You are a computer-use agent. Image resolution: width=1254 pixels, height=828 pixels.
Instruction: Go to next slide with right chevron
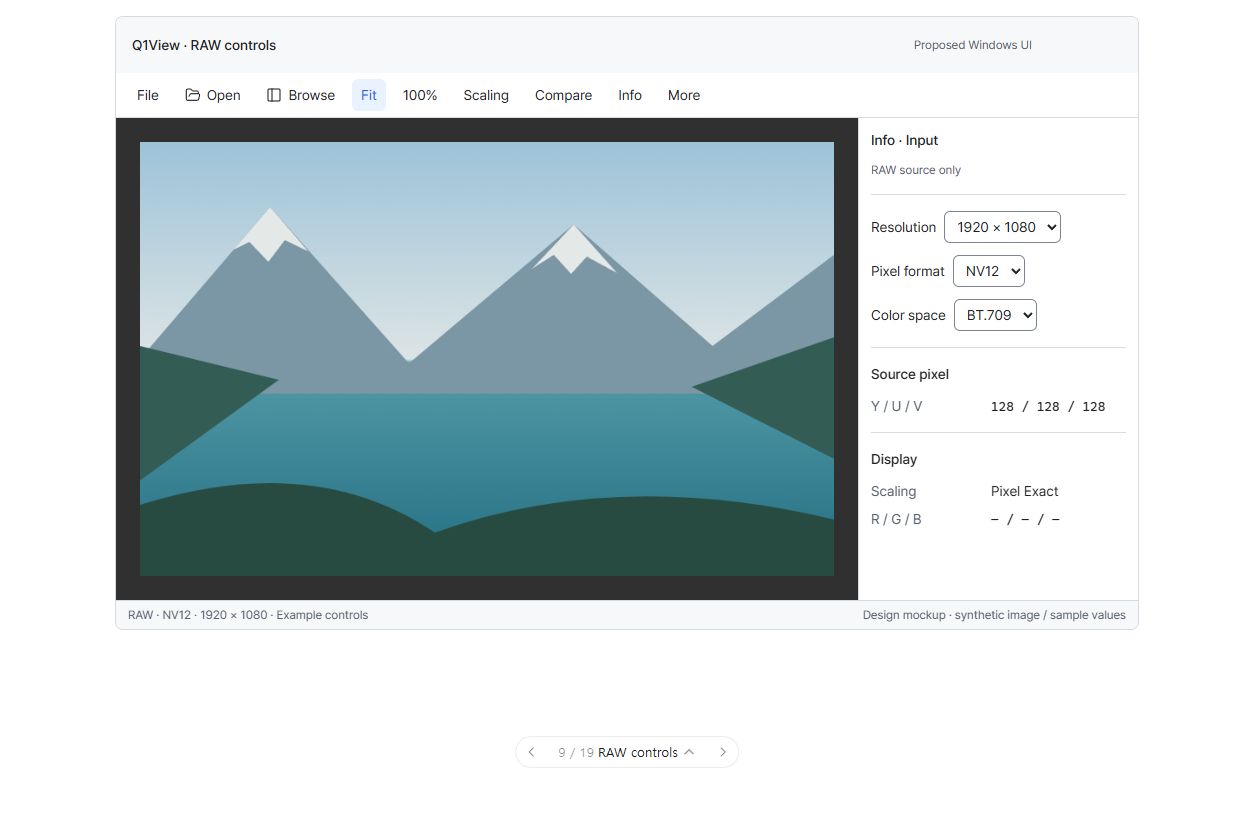pyautogui.click(x=723, y=752)
